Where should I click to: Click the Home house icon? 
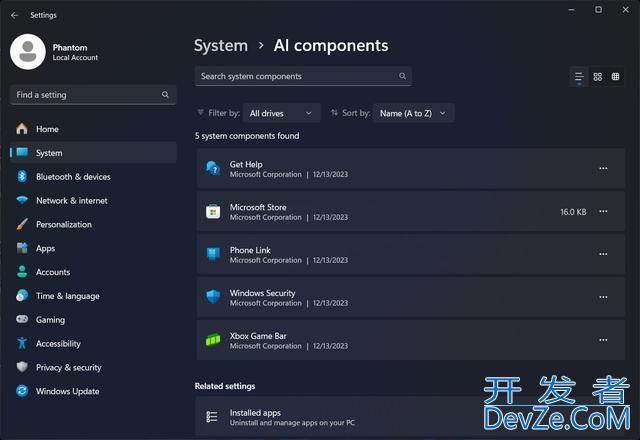[22, 129]
